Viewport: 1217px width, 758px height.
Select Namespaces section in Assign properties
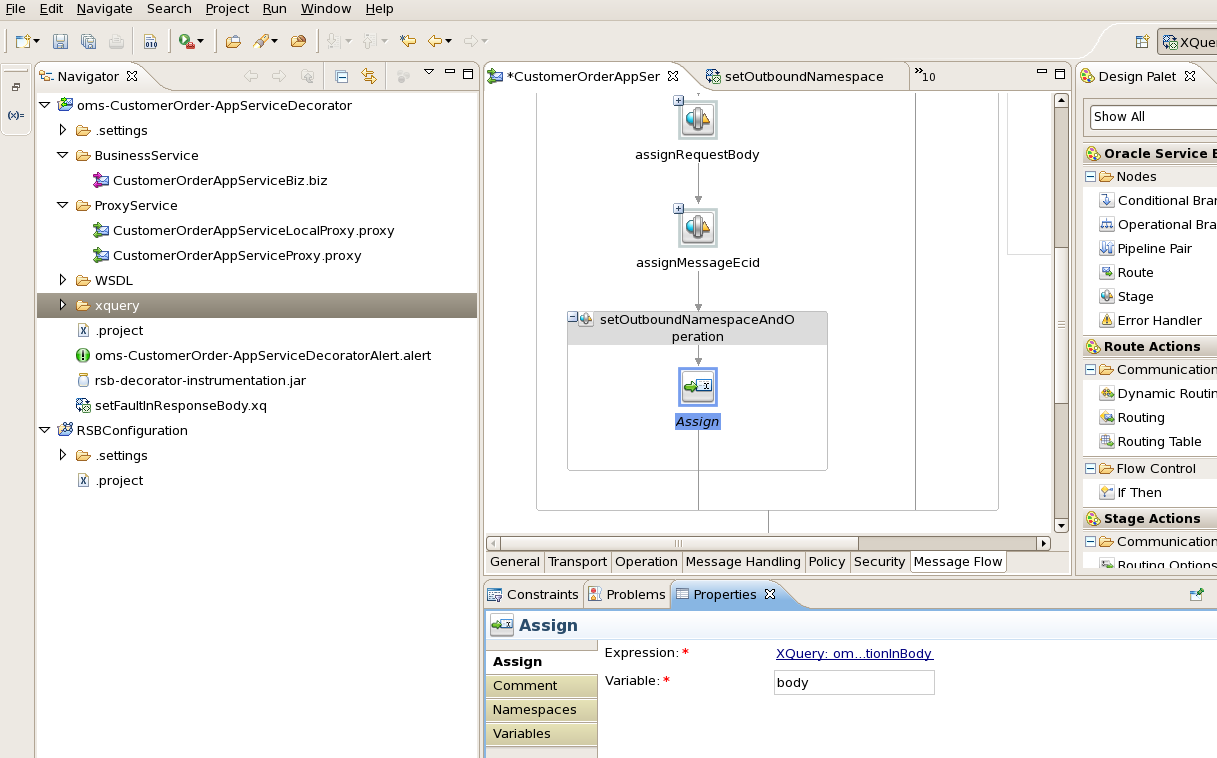coord(541,709)
